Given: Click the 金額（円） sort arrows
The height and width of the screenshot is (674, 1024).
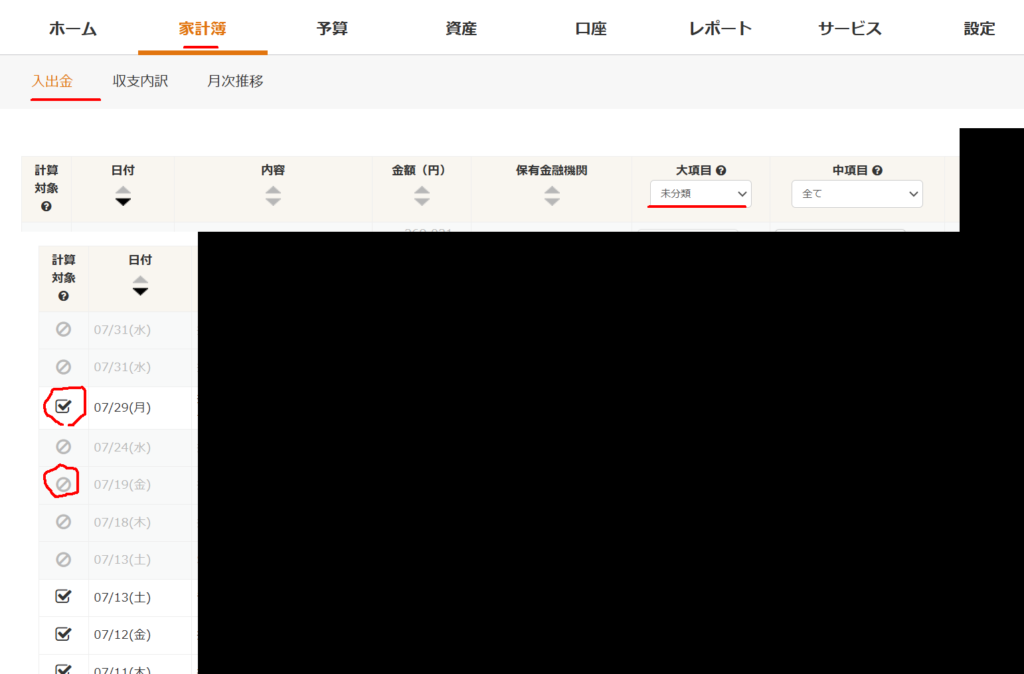Looking at the screenshot, I should [x=422, y=196].
